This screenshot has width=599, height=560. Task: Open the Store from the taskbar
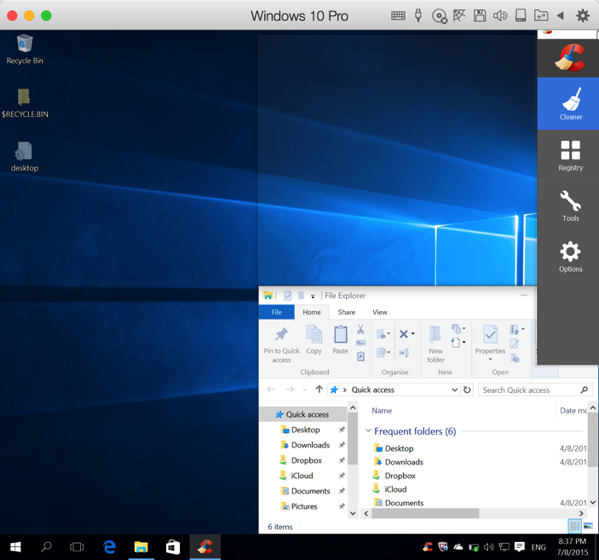pos(173,547)
